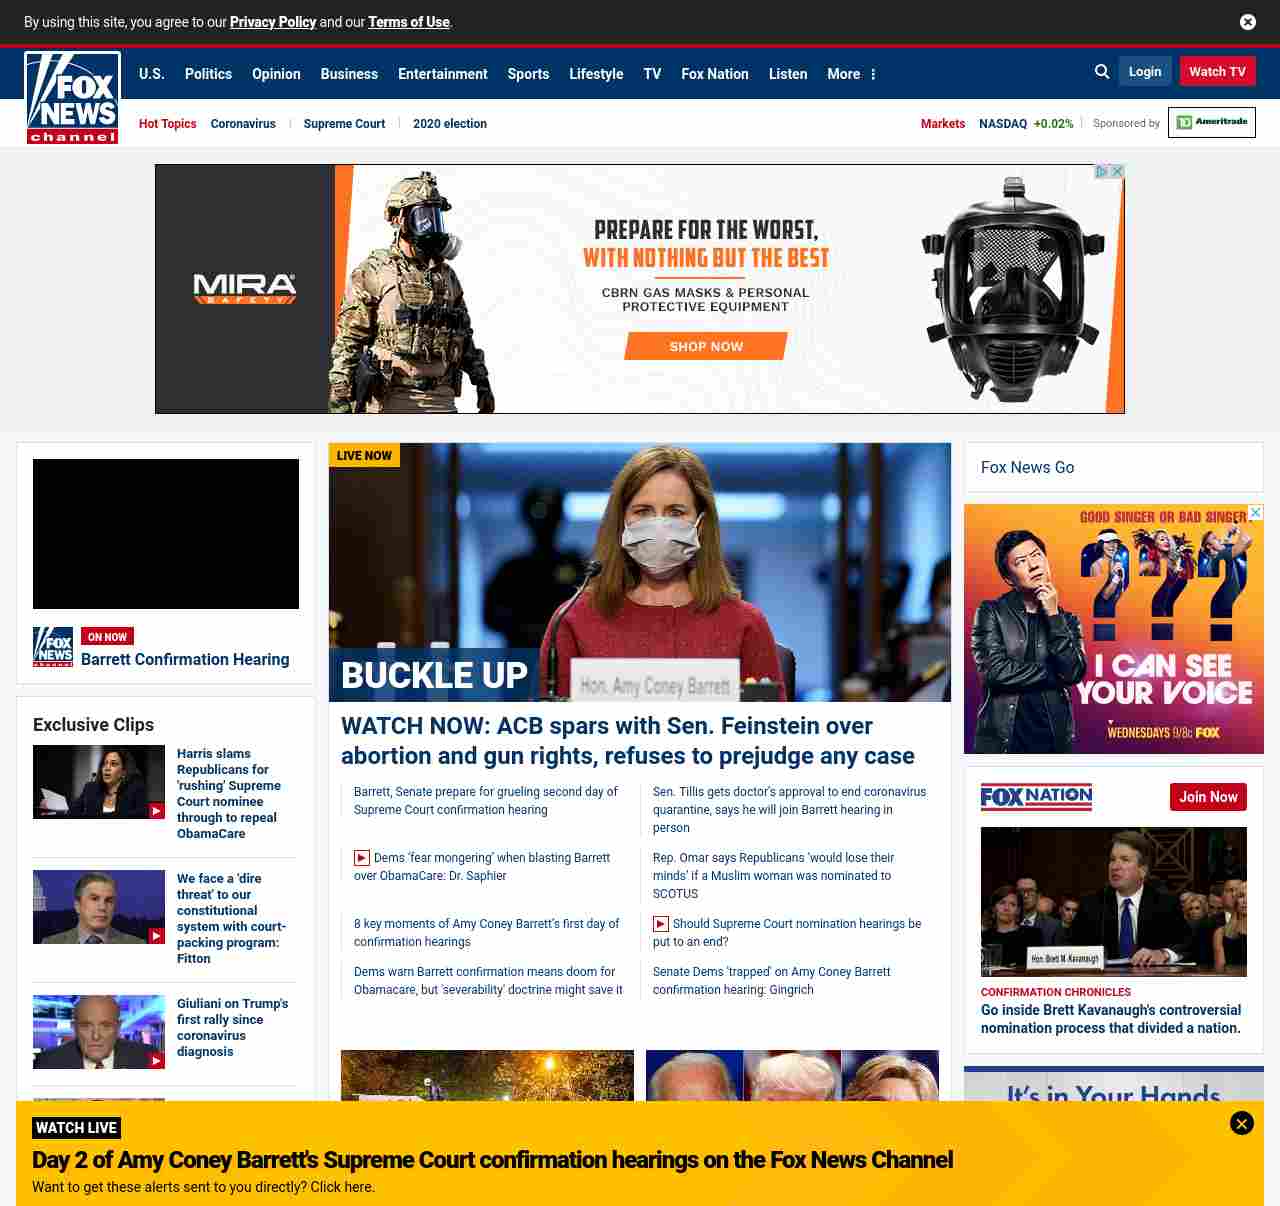Expand the More navigation menu
Viewport: 1280px width, 1206px height.
(x=851, y=74)
